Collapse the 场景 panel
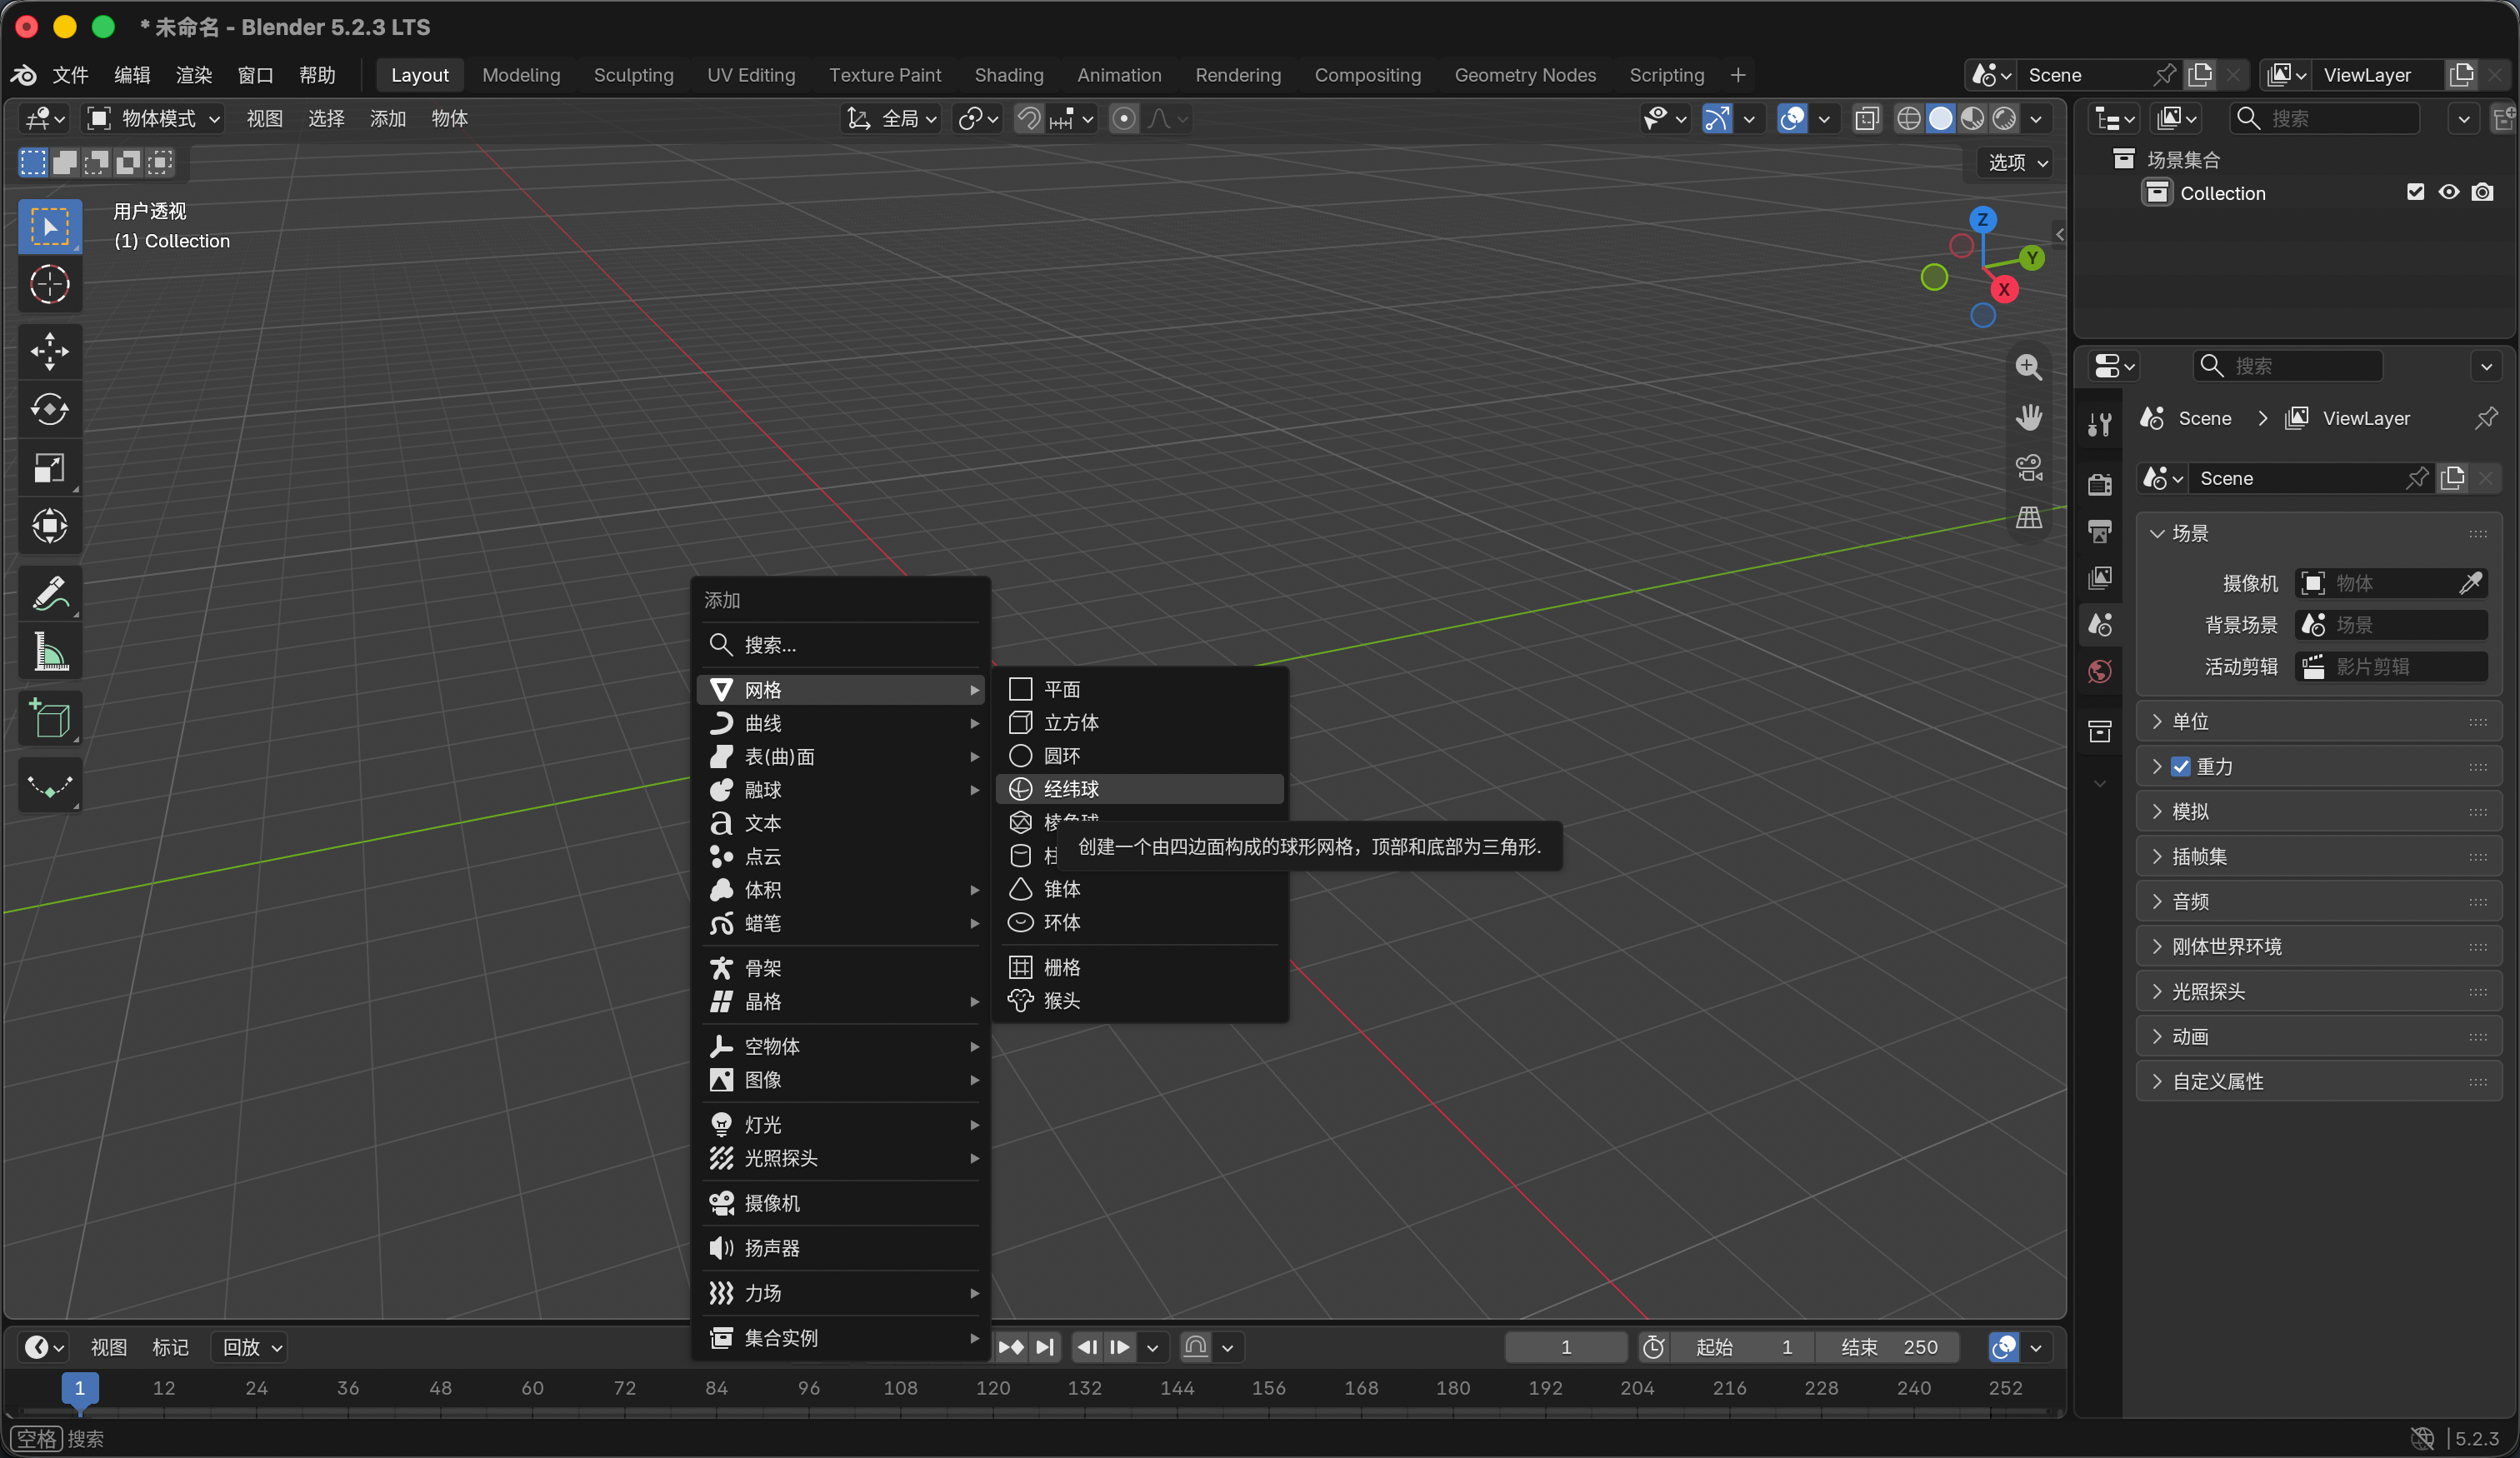The height and width of the screenshot is (1458, 2520). click(x=2318, y=534)
